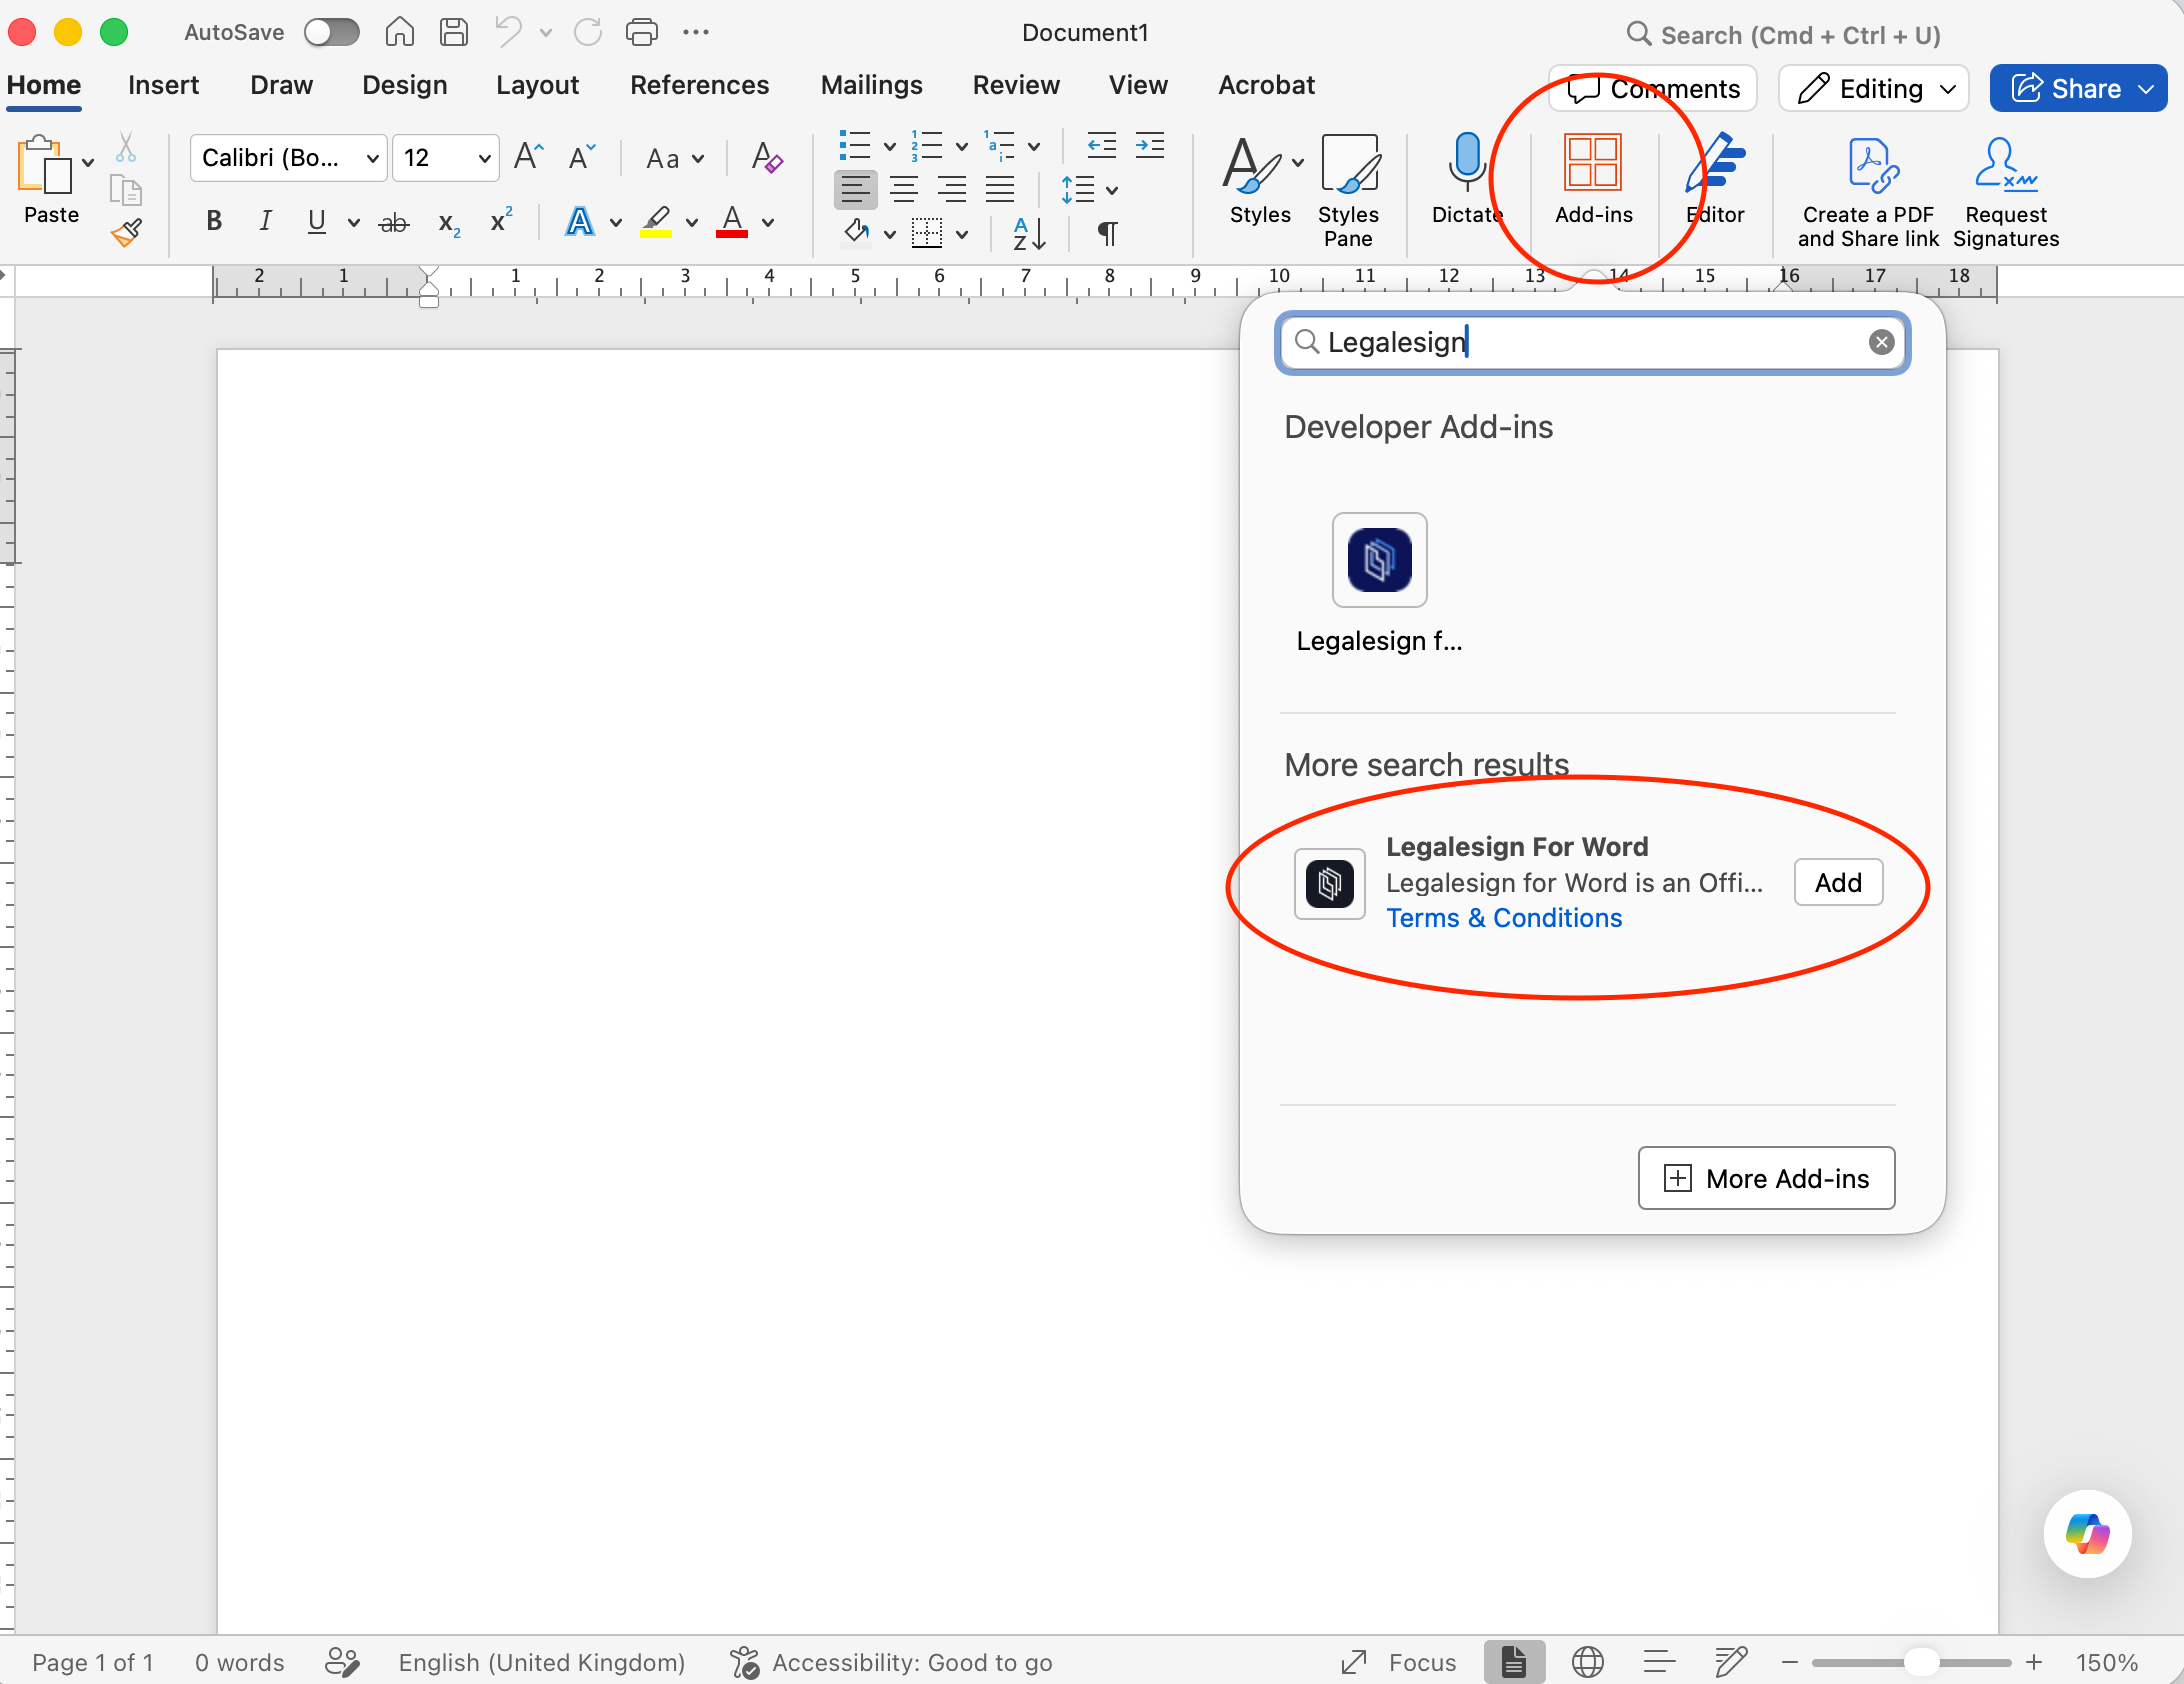Decrease paragraph indent

(x=1101, y=146)
